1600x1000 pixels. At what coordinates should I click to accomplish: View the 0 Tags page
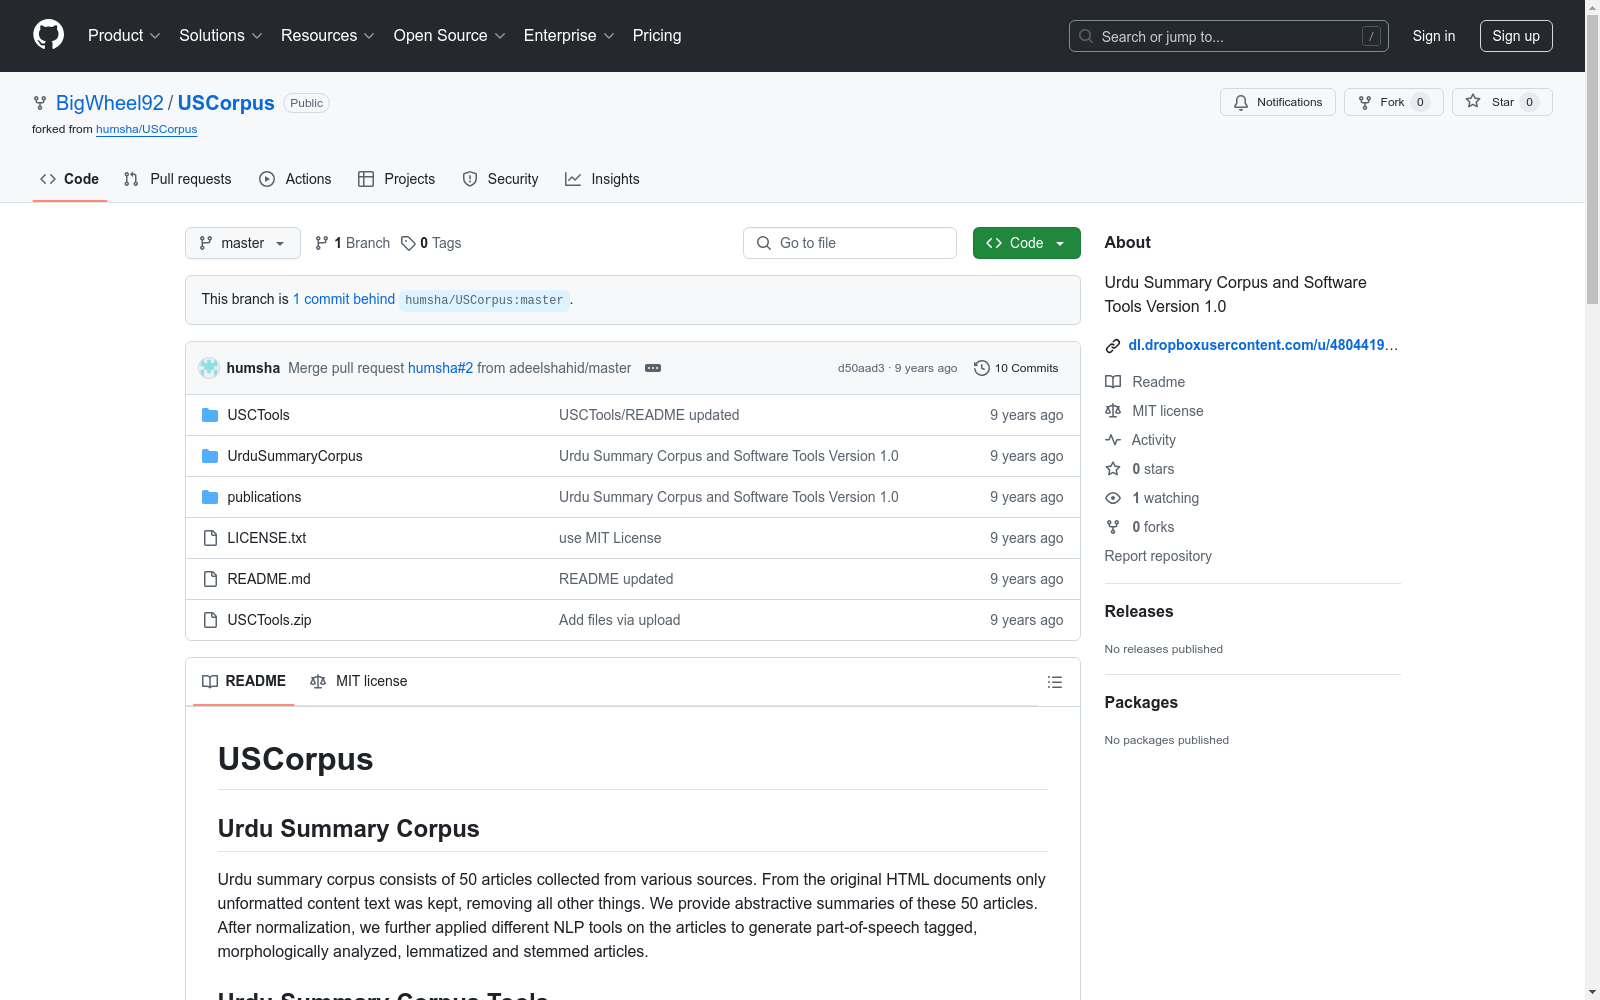click(431, 243)
